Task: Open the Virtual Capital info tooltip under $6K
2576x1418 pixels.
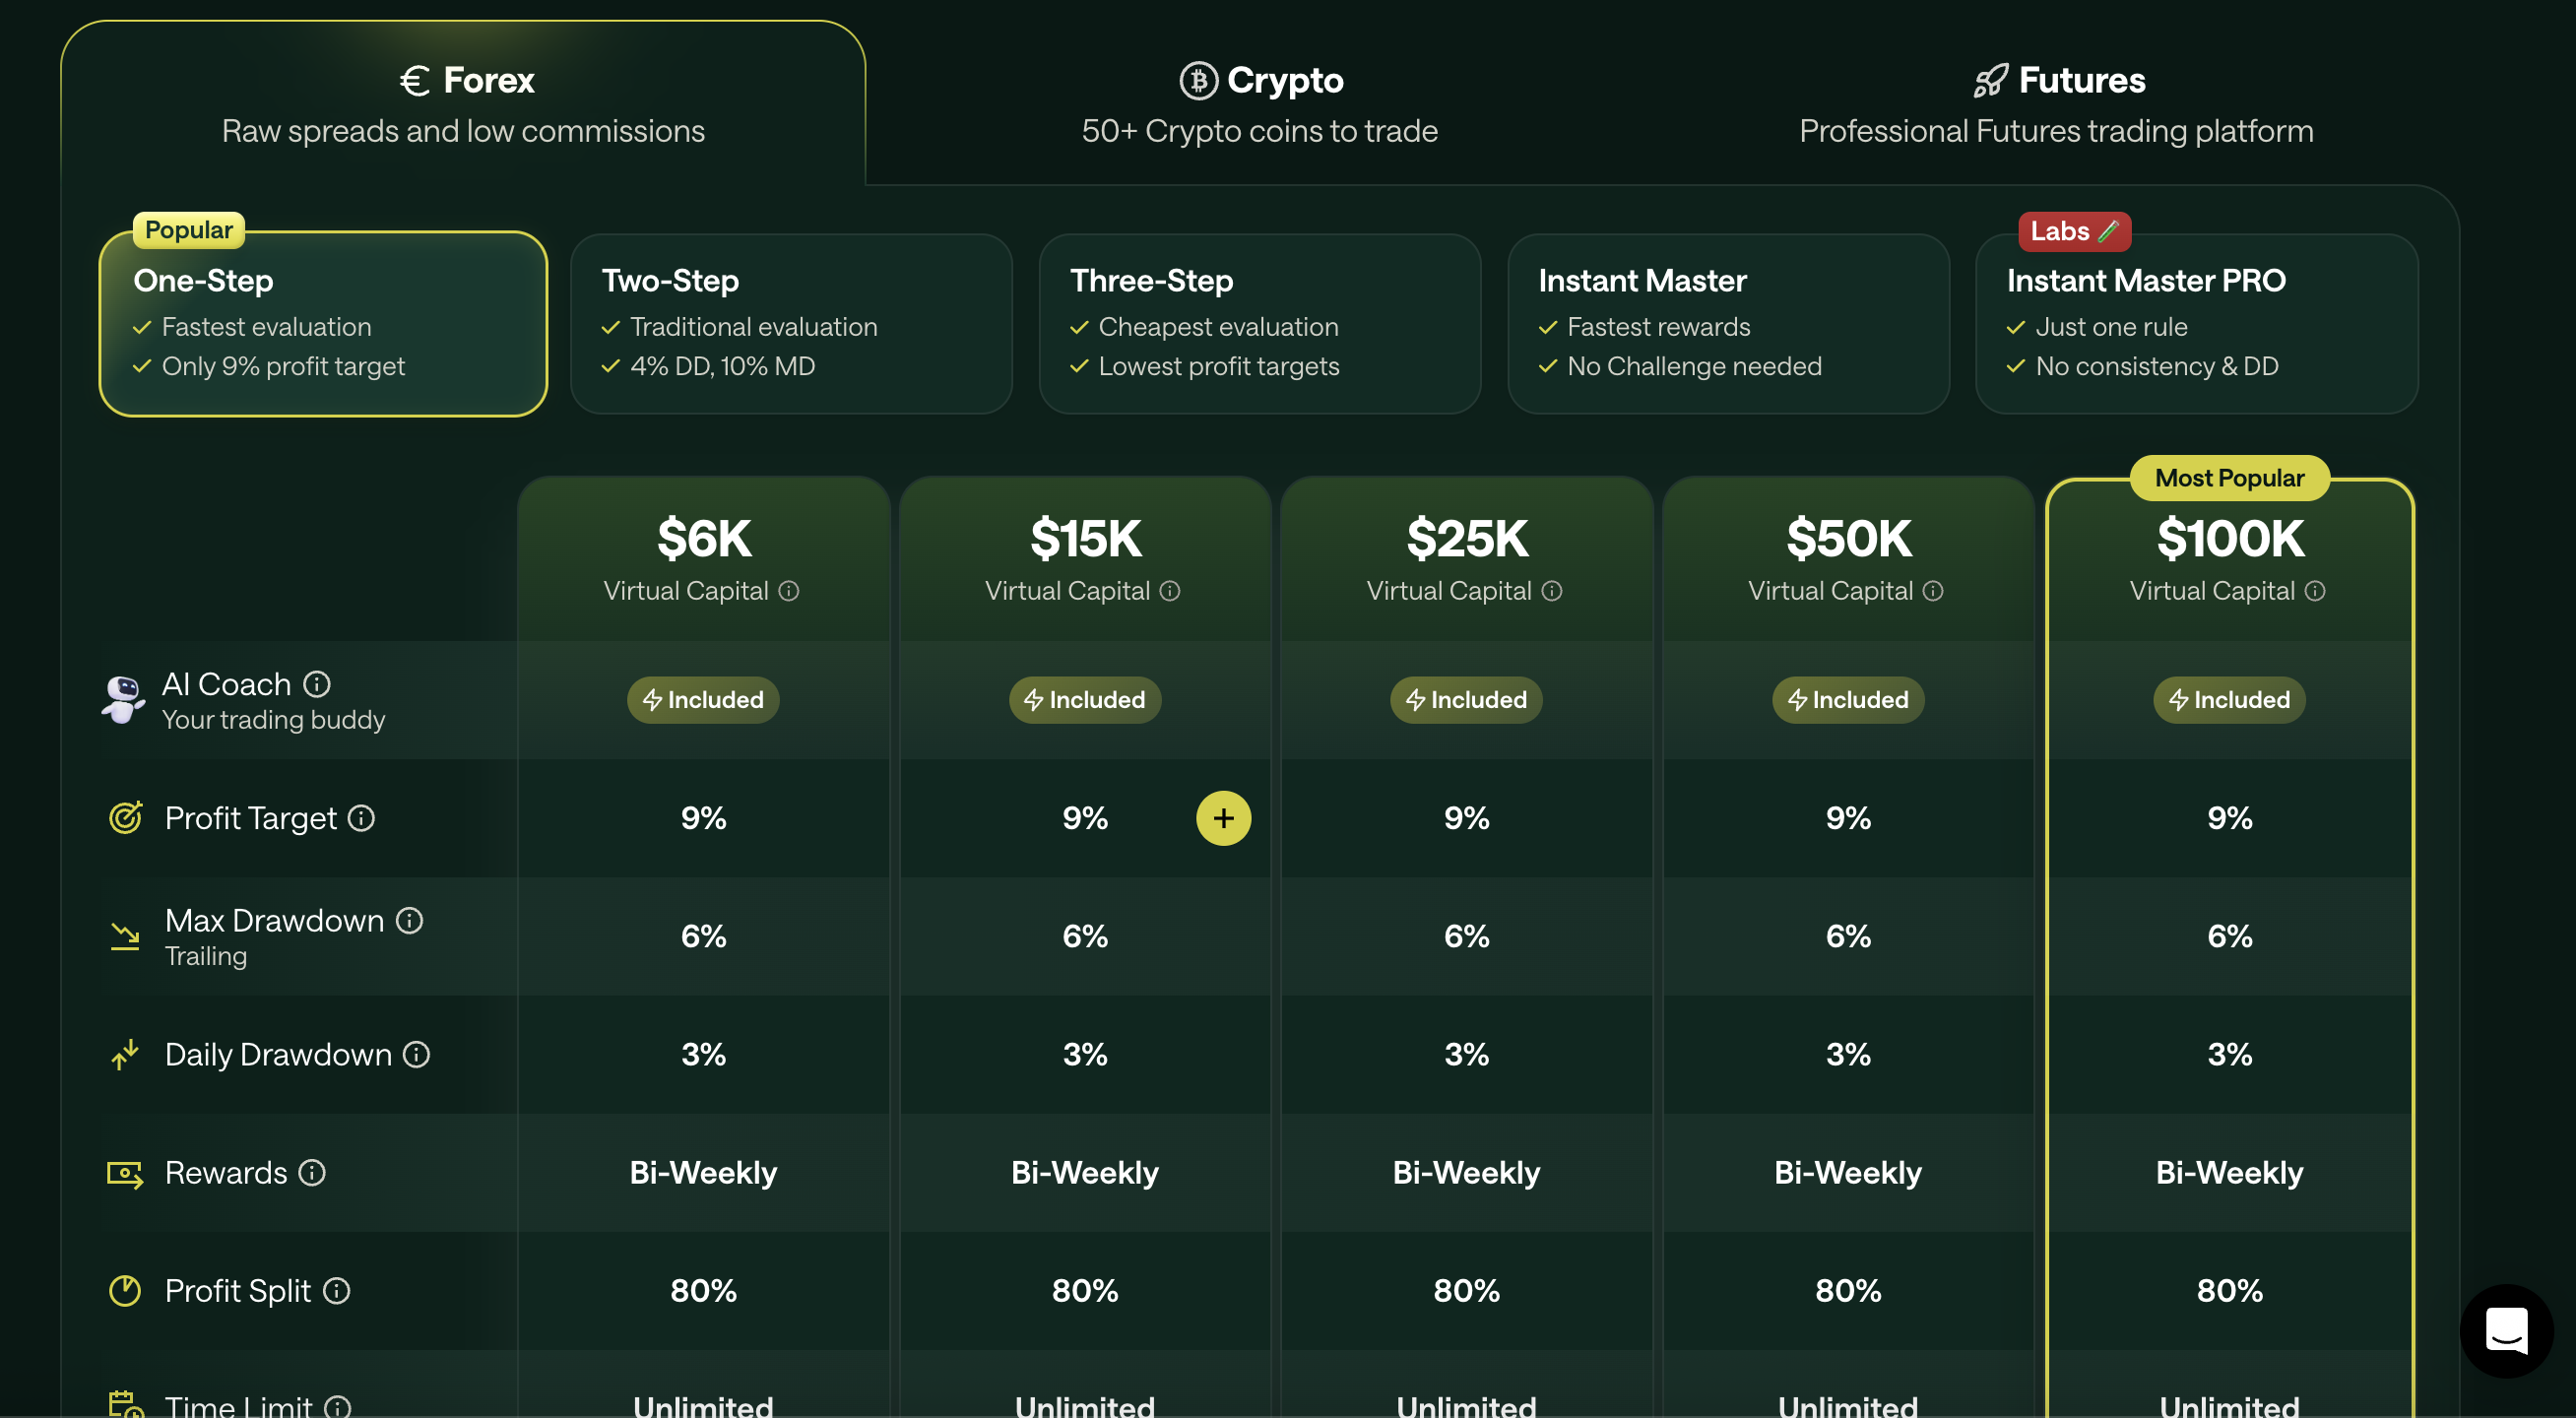Action: click(790, 591)
